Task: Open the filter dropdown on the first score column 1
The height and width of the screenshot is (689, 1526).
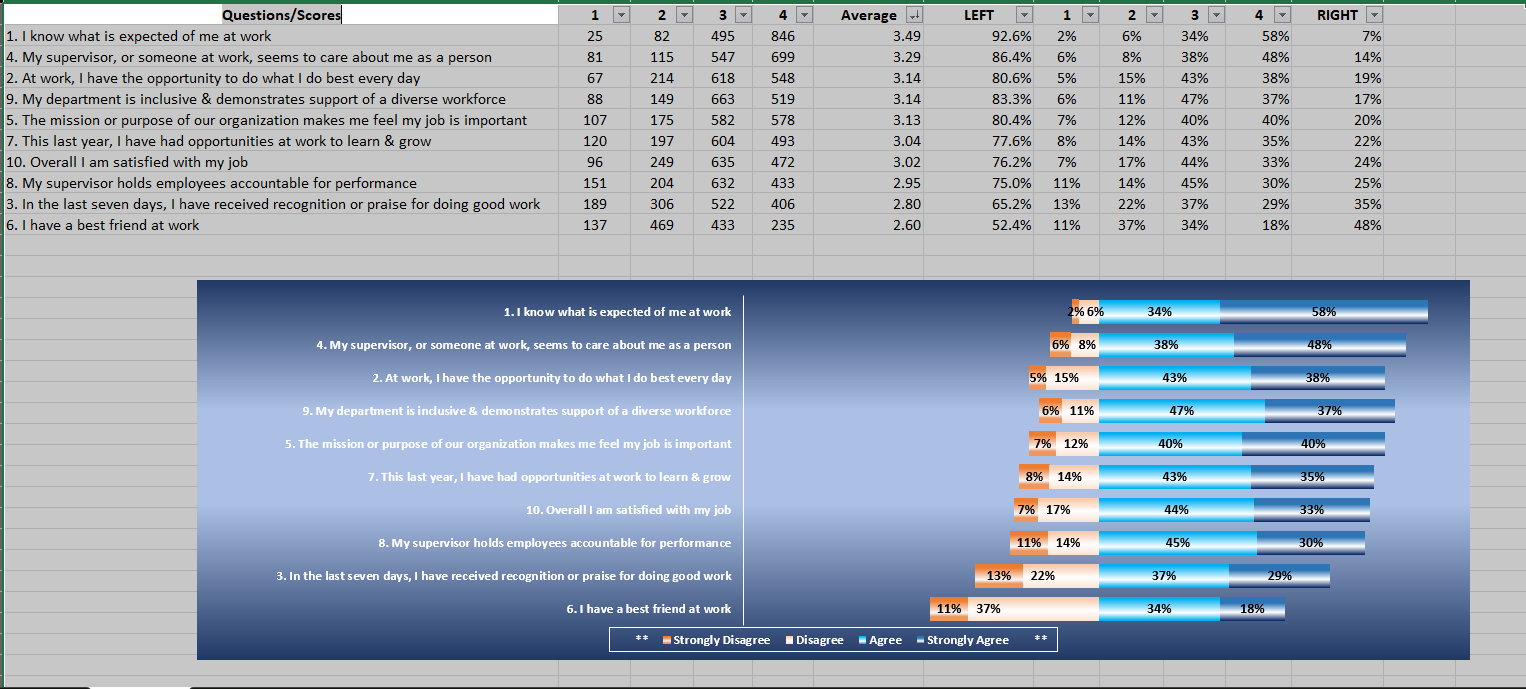Action: coord(619,15)
